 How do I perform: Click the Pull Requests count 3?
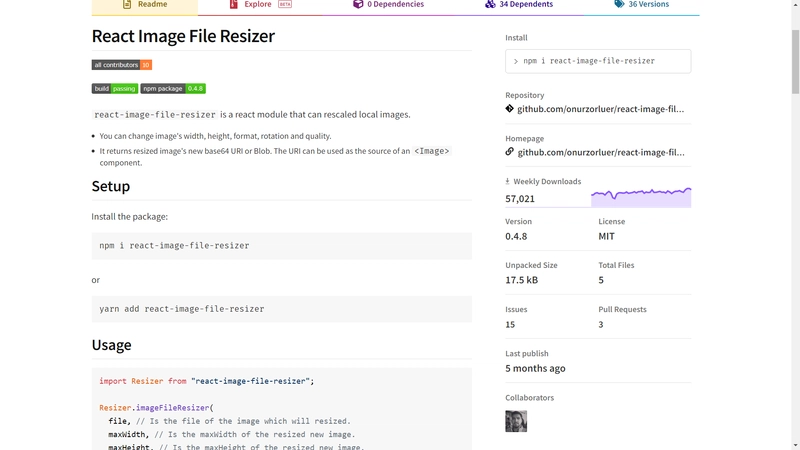tap(601, 324)
